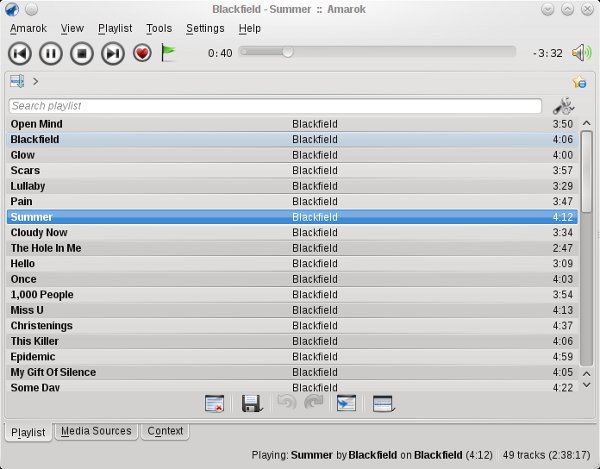Screen dimensions: 600x469
Task: Select the track Glow
Action: (292, 155)
